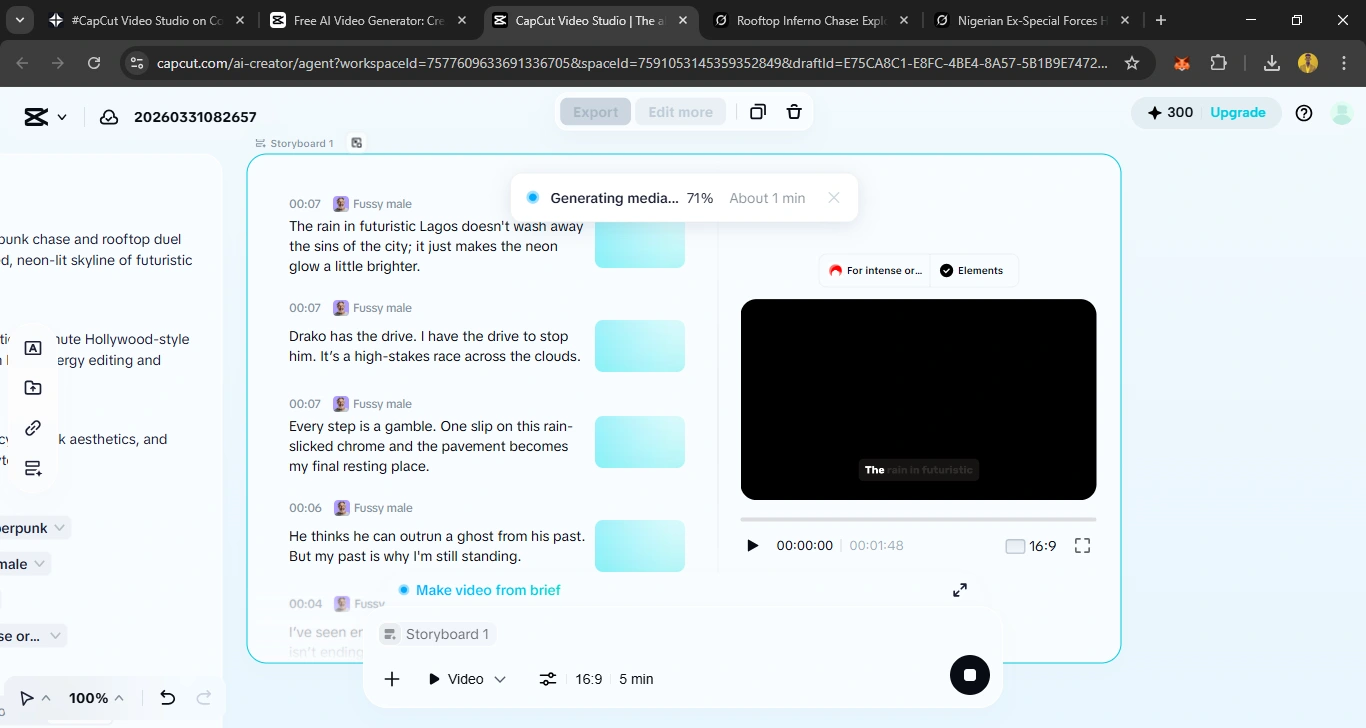The height and width of the screenshot is (728, 1366).
Task: Click the add list icon in sidebar
Action: click(33, 468)
